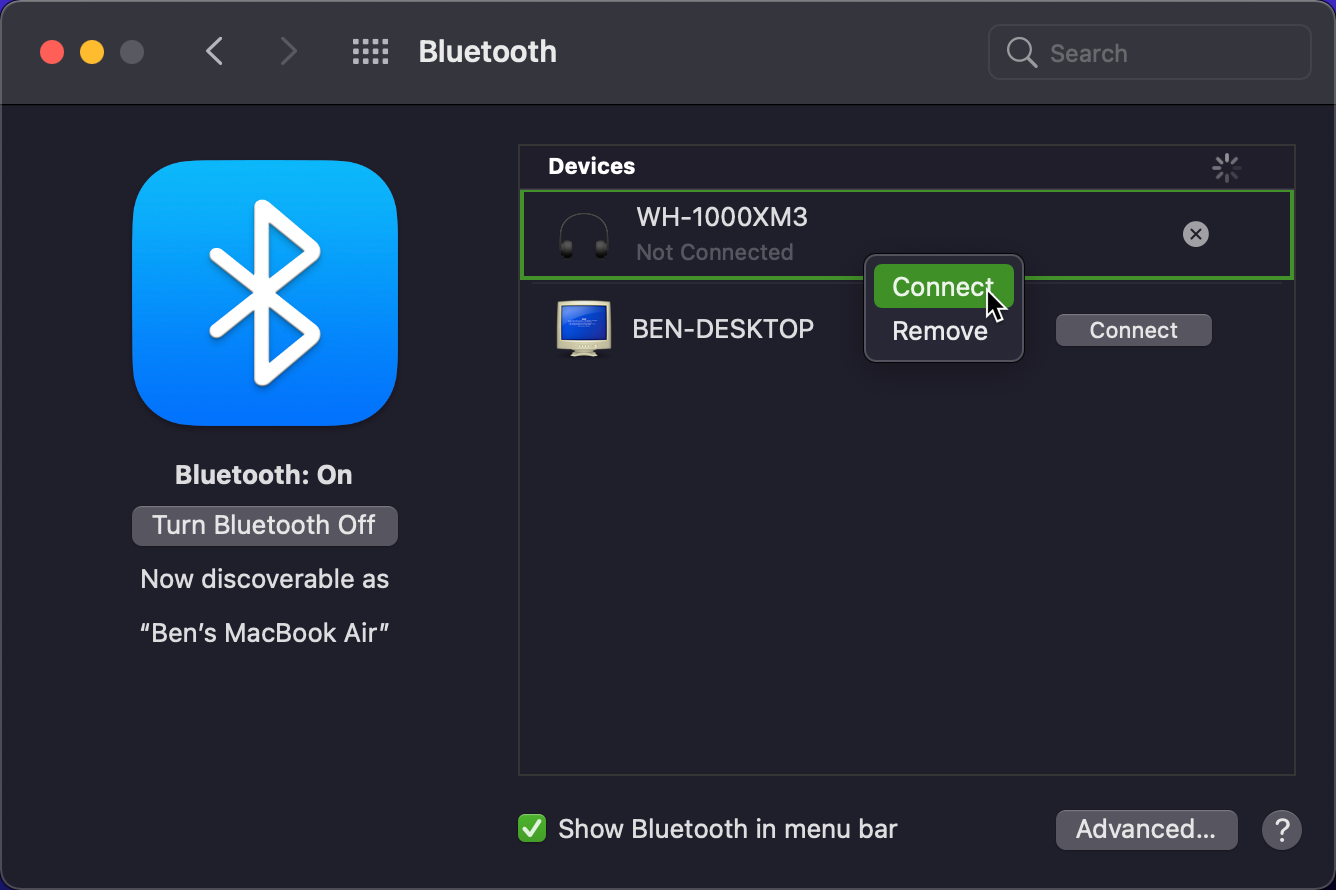Open the Advanced settings dialog
The image size is (1336, 890).
point(1146,829)
